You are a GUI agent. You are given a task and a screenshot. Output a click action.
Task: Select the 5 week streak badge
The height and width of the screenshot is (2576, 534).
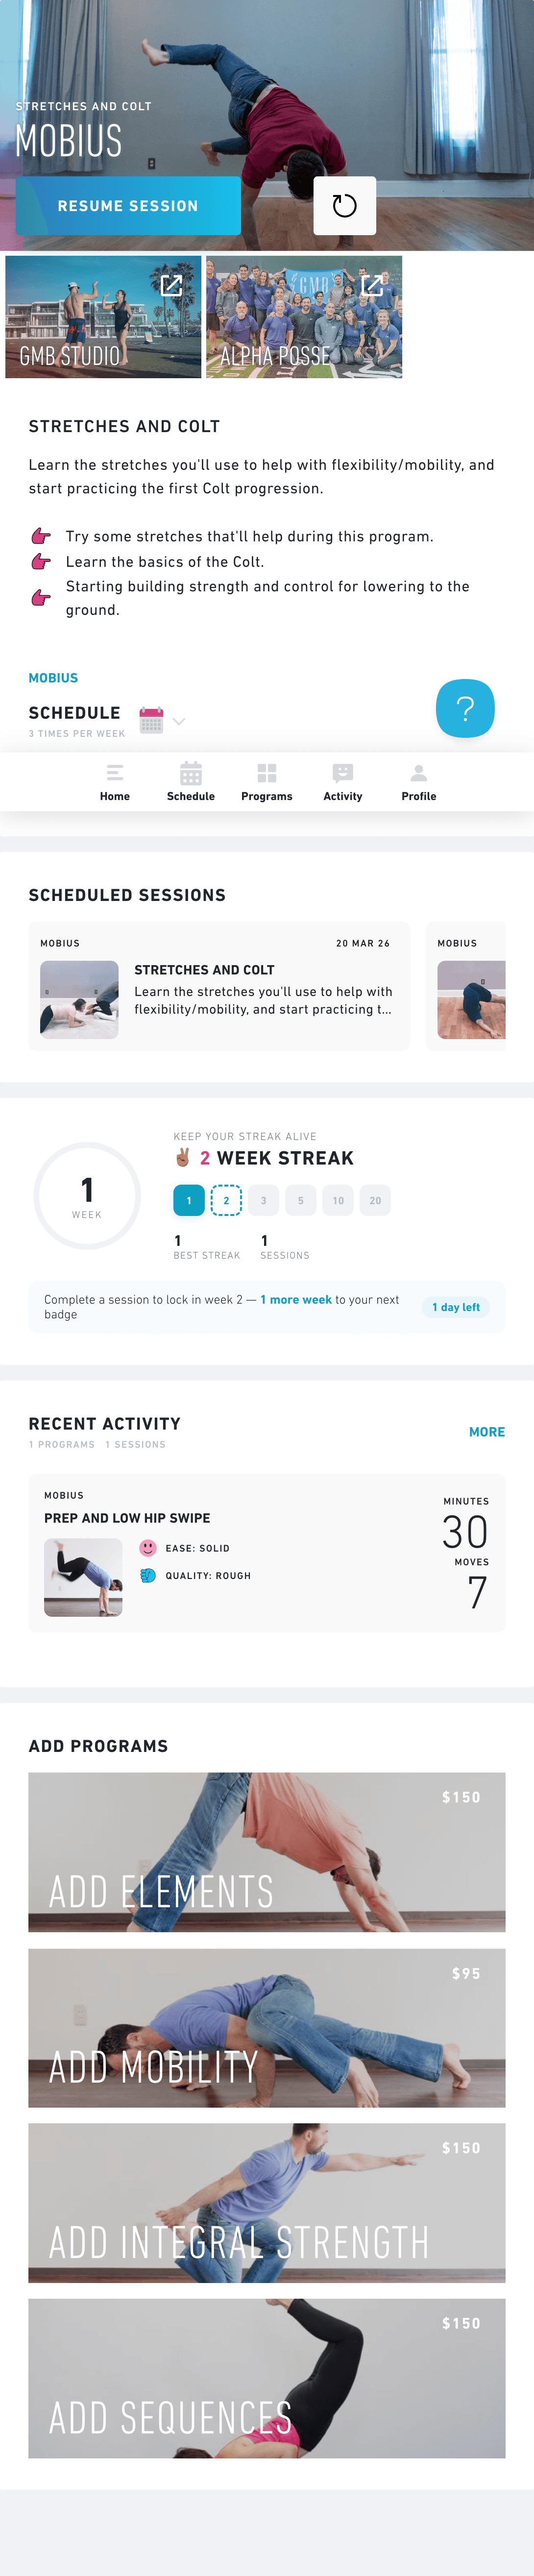(301, 1200)
